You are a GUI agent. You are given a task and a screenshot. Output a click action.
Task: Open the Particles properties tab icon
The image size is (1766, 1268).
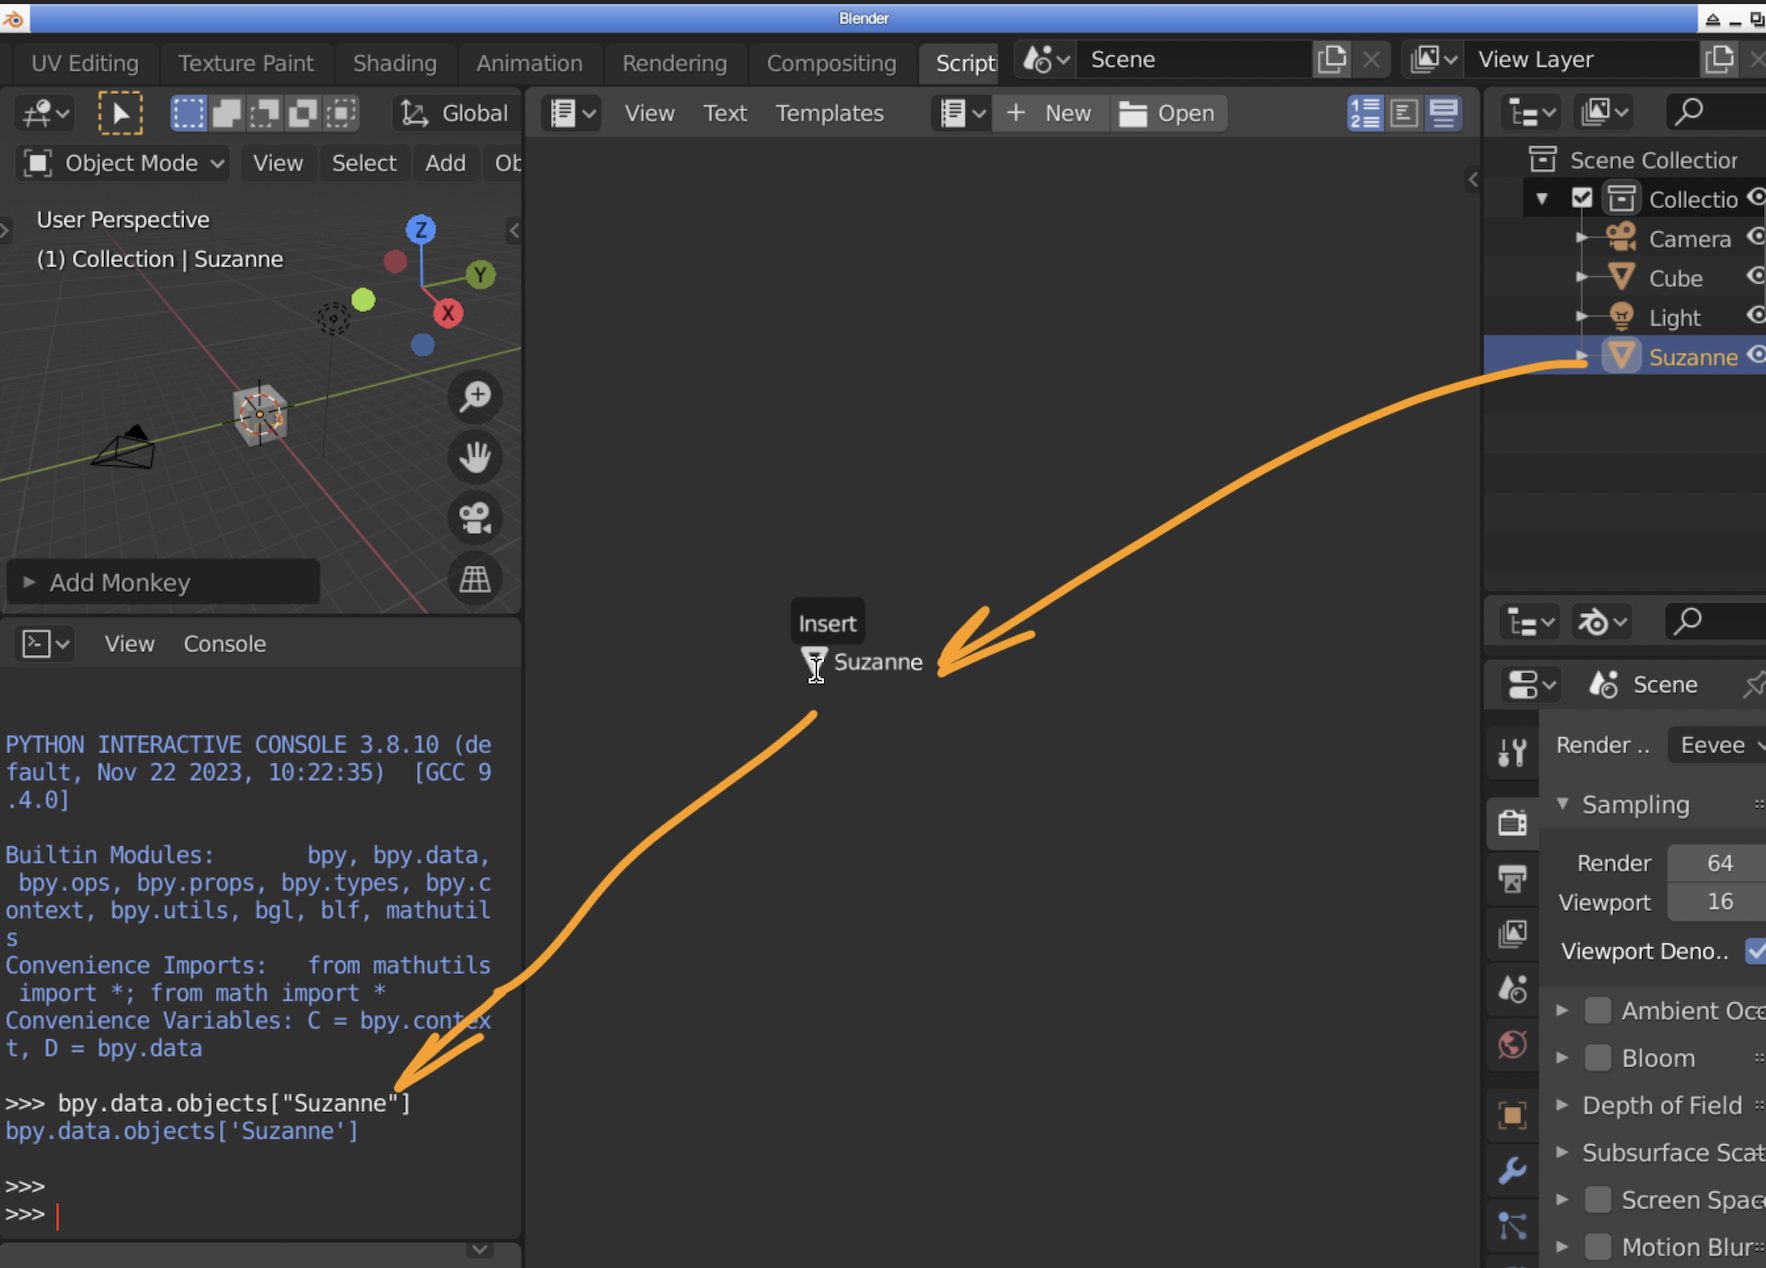(x=1512, y=1225)
